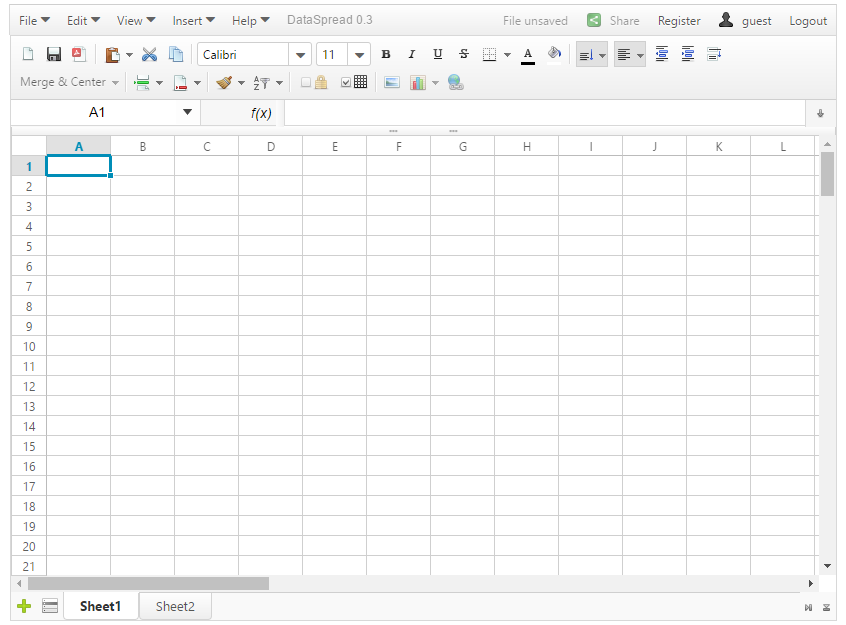
Task: Export to PDF using toolbar icon
Action: pos(78,55)
